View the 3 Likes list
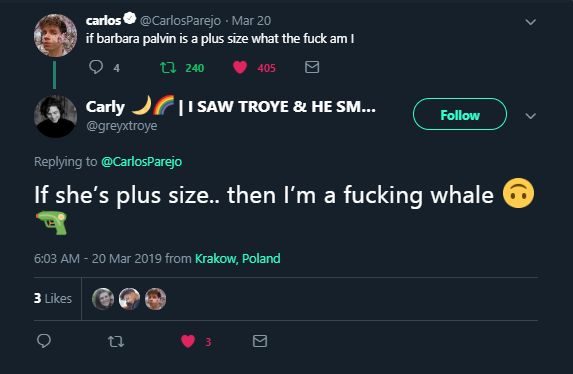The height and width of the screenshot is (374, 573). 53,298
